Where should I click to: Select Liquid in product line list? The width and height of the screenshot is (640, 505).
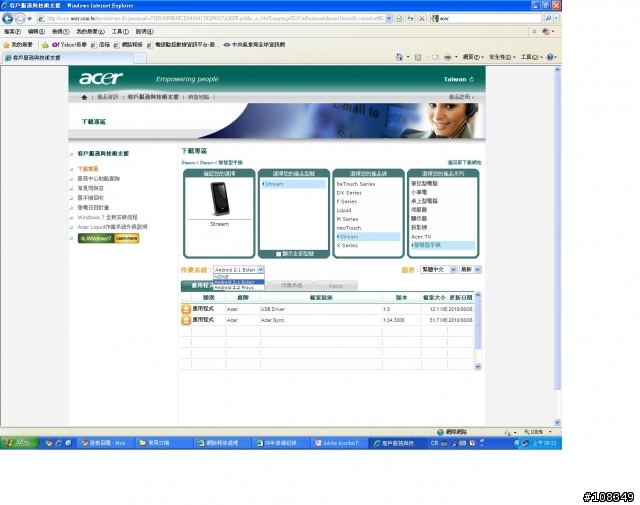[344, 210]
